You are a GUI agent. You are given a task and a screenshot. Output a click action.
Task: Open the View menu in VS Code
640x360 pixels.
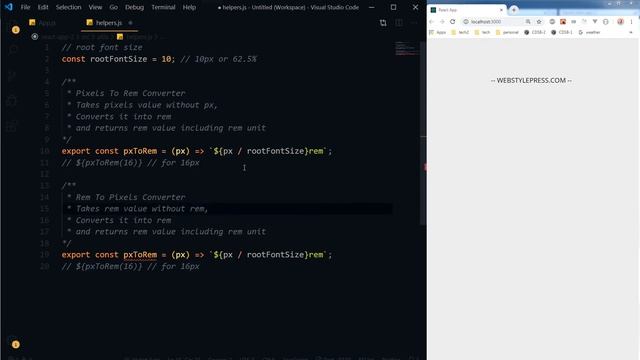(95, 7)
